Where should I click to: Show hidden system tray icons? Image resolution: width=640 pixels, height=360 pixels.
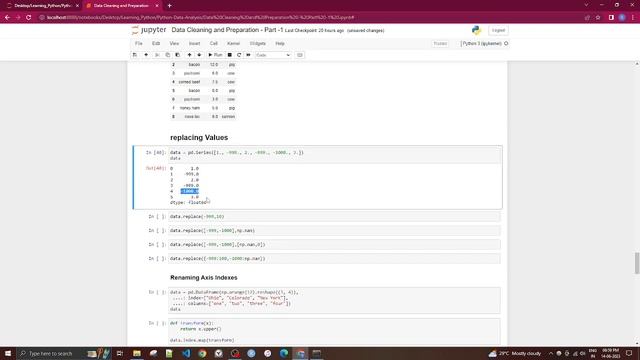[551, 353]
